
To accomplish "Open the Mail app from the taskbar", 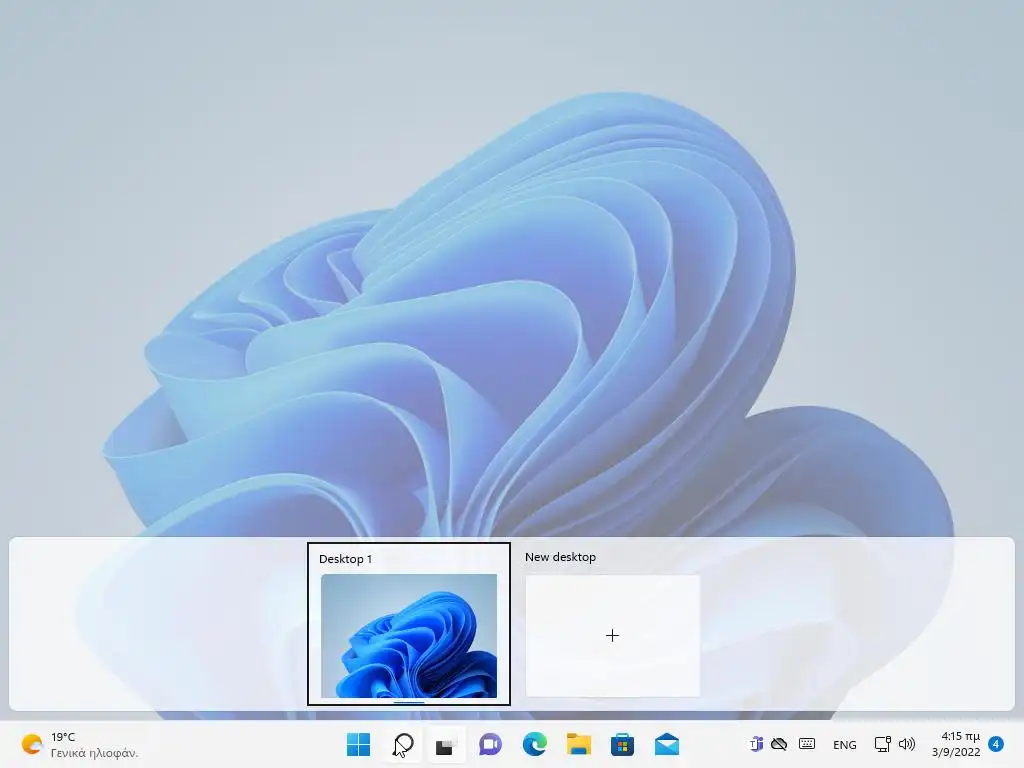I will pos(667,744).
